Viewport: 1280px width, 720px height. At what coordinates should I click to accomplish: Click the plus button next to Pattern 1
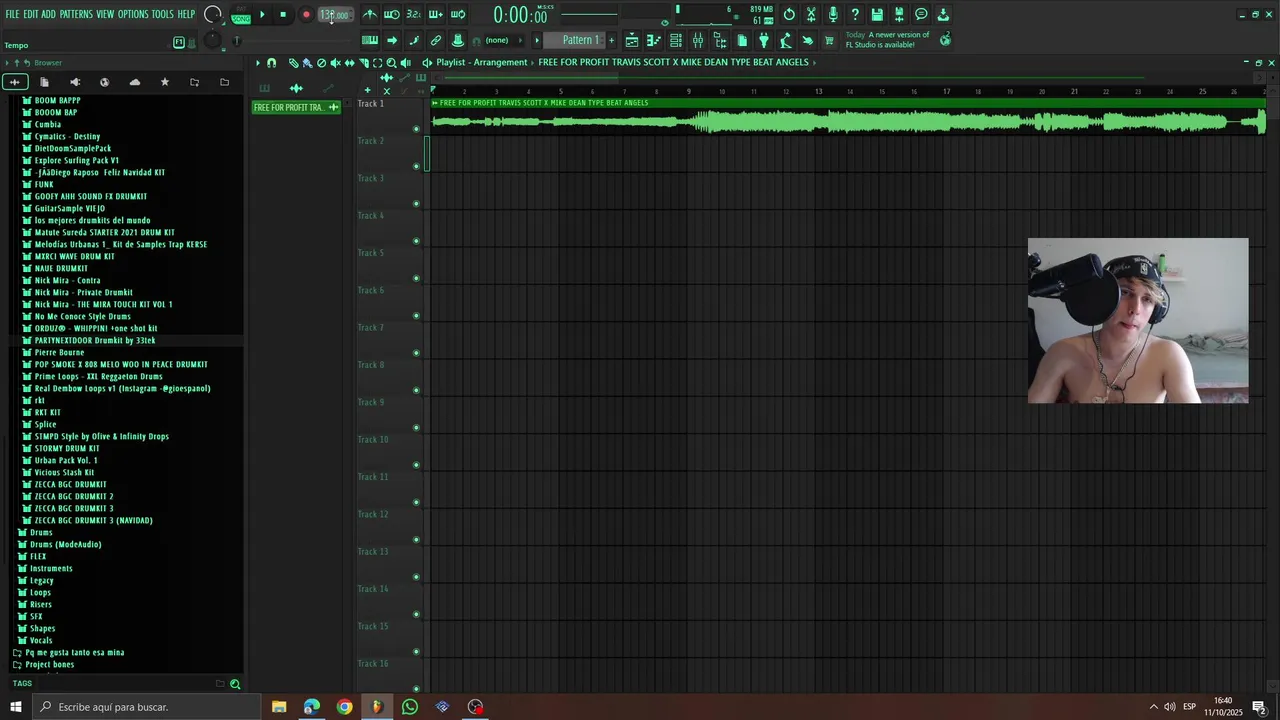pos(612,40)
